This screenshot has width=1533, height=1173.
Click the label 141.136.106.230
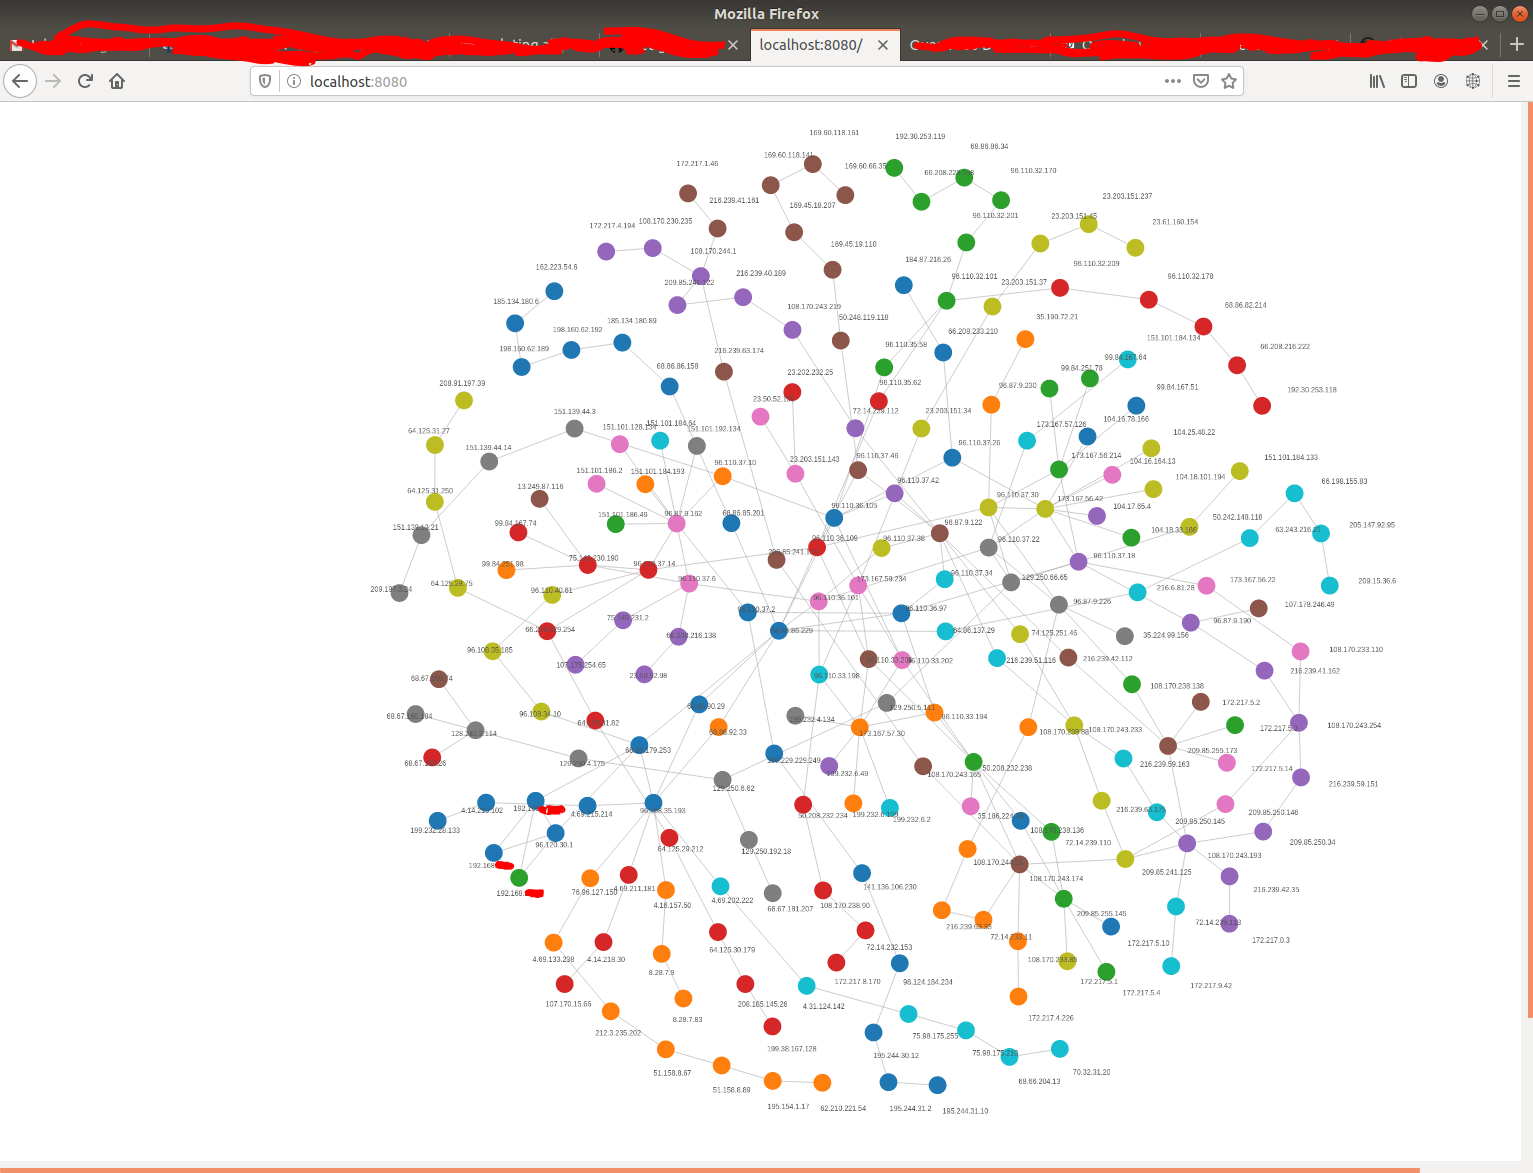click(x=889, y=887)
